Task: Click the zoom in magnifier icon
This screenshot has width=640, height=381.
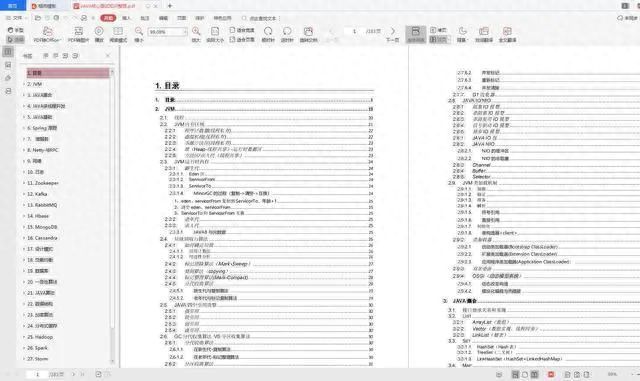Action: pyautogui.click(x=196, y=31)
